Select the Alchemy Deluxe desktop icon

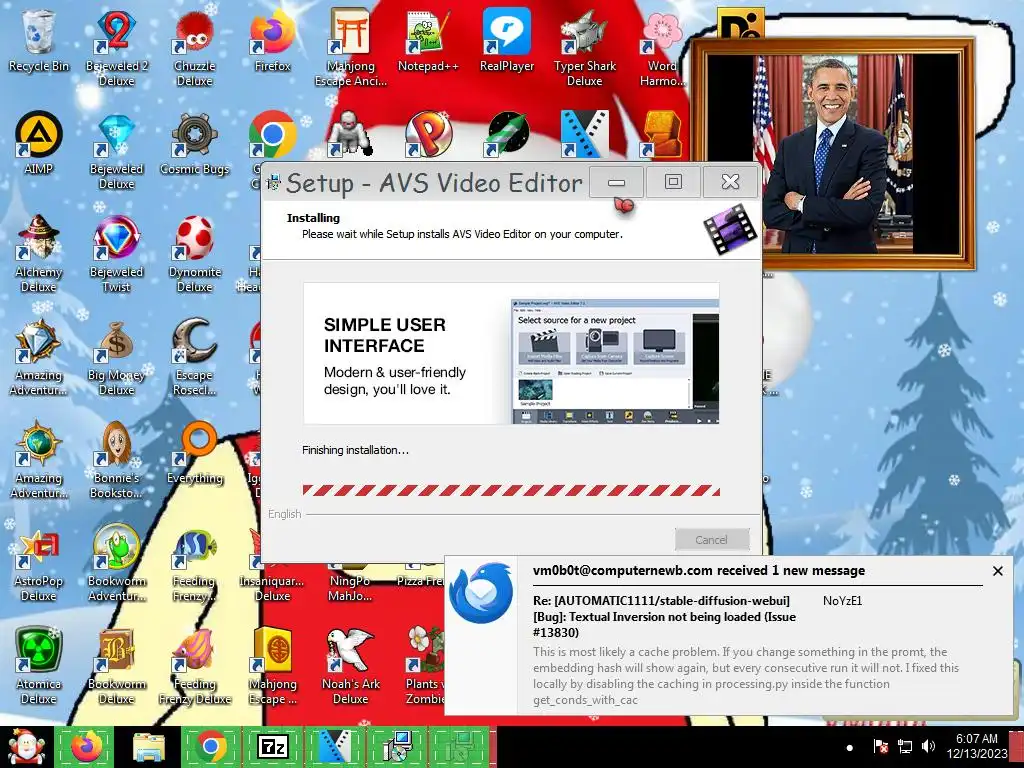[x=39, y=253]
